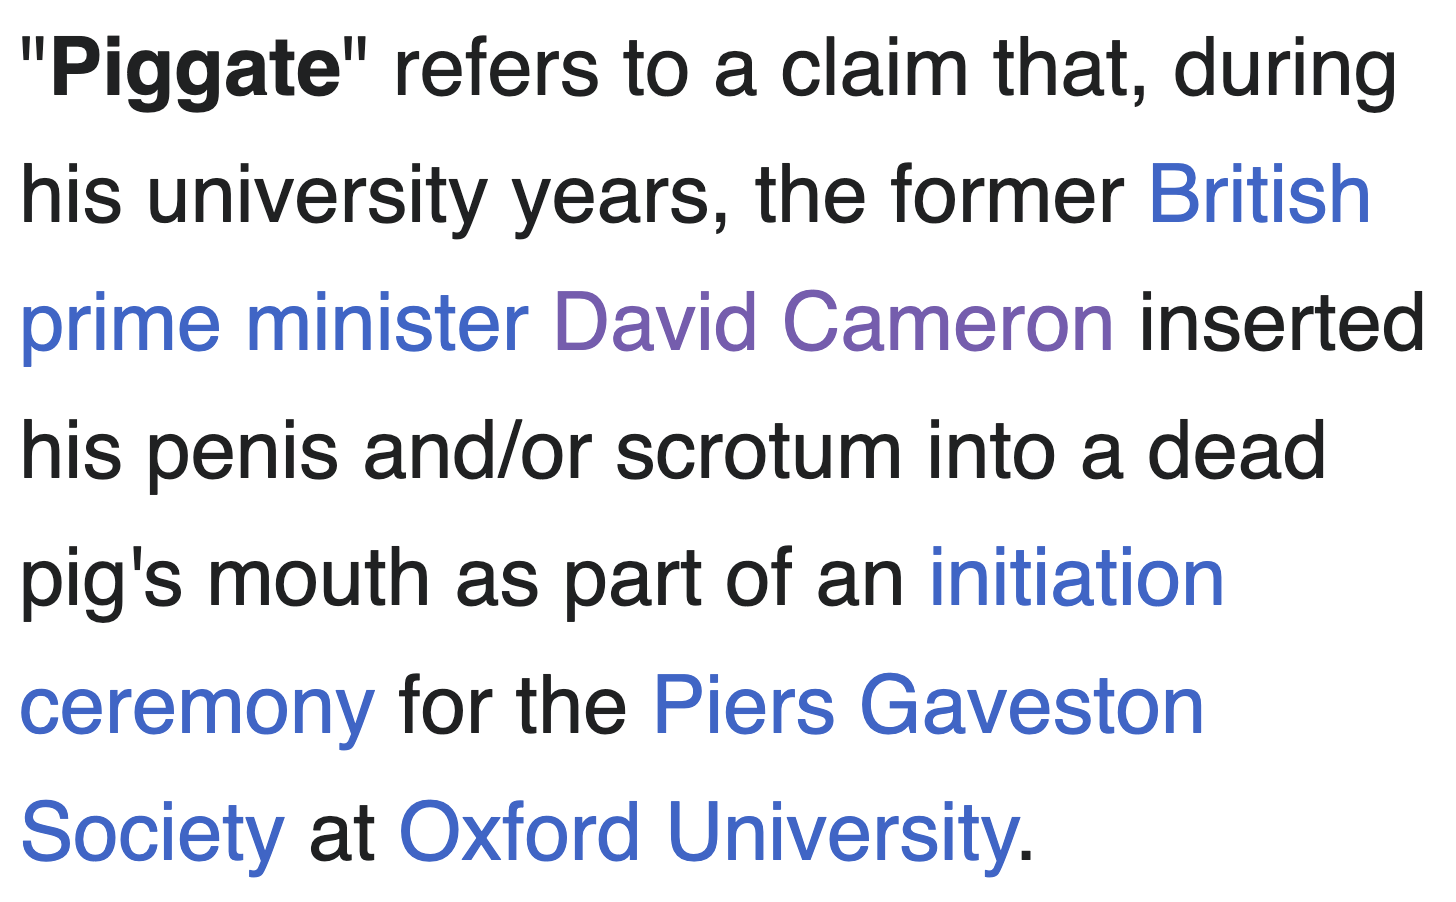The height and width of the screenshot is (902, 1456).
Task: Open the David Cameron link
Action: [833, 324]
